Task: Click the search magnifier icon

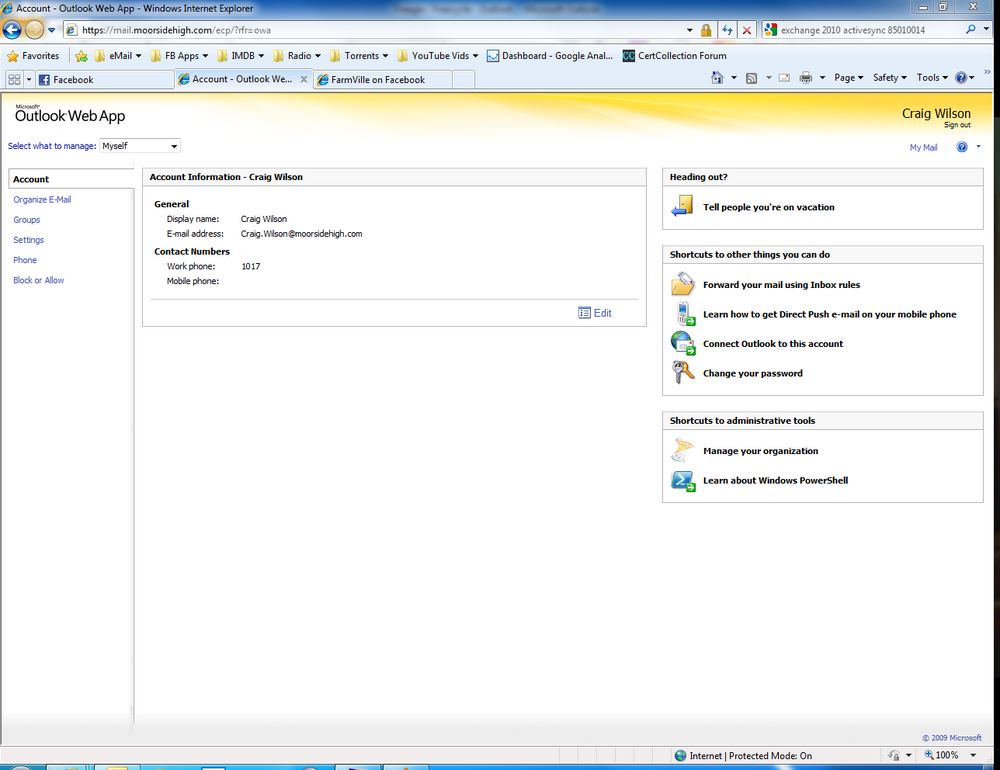Action: pos(971,29)
